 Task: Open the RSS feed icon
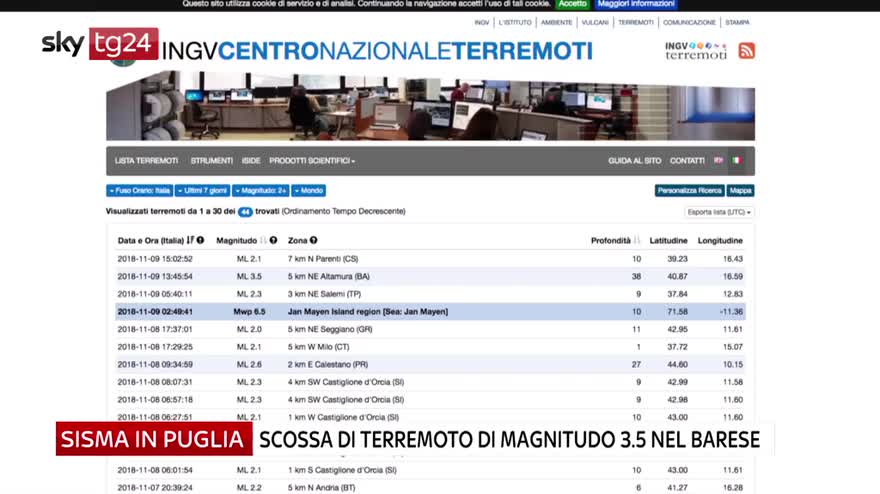(x=746, y=50)
